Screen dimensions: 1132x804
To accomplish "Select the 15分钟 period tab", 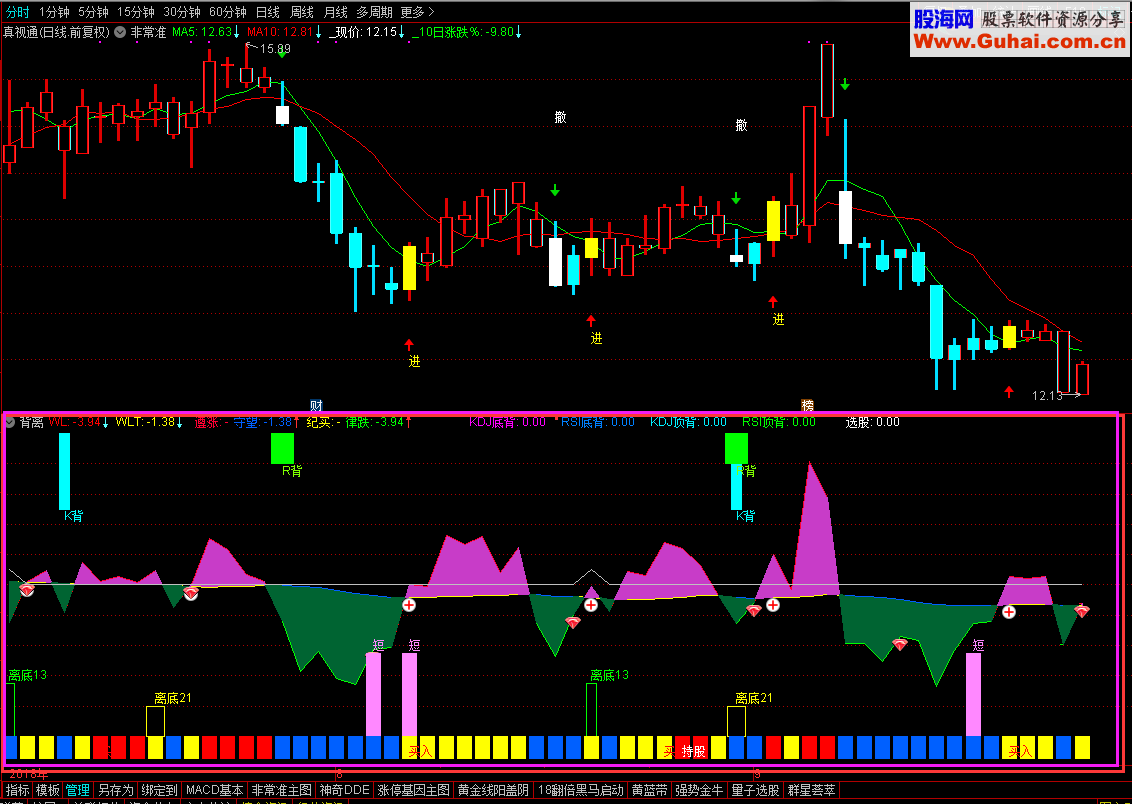I will click(136, 12).
